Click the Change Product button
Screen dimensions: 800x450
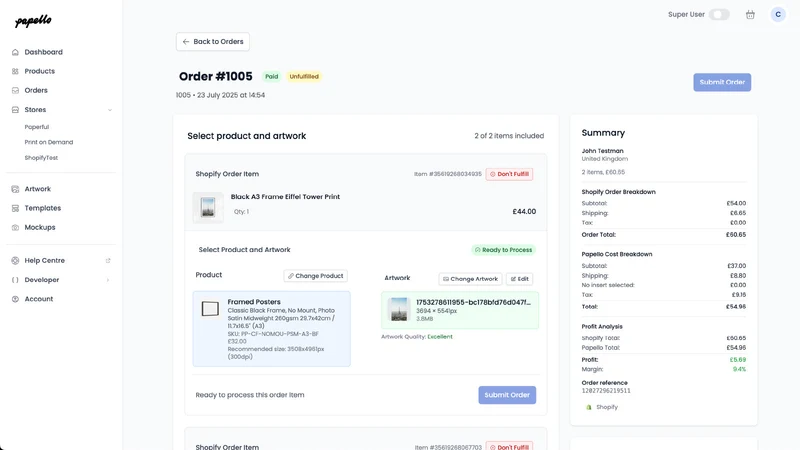(x=315, y=276)
